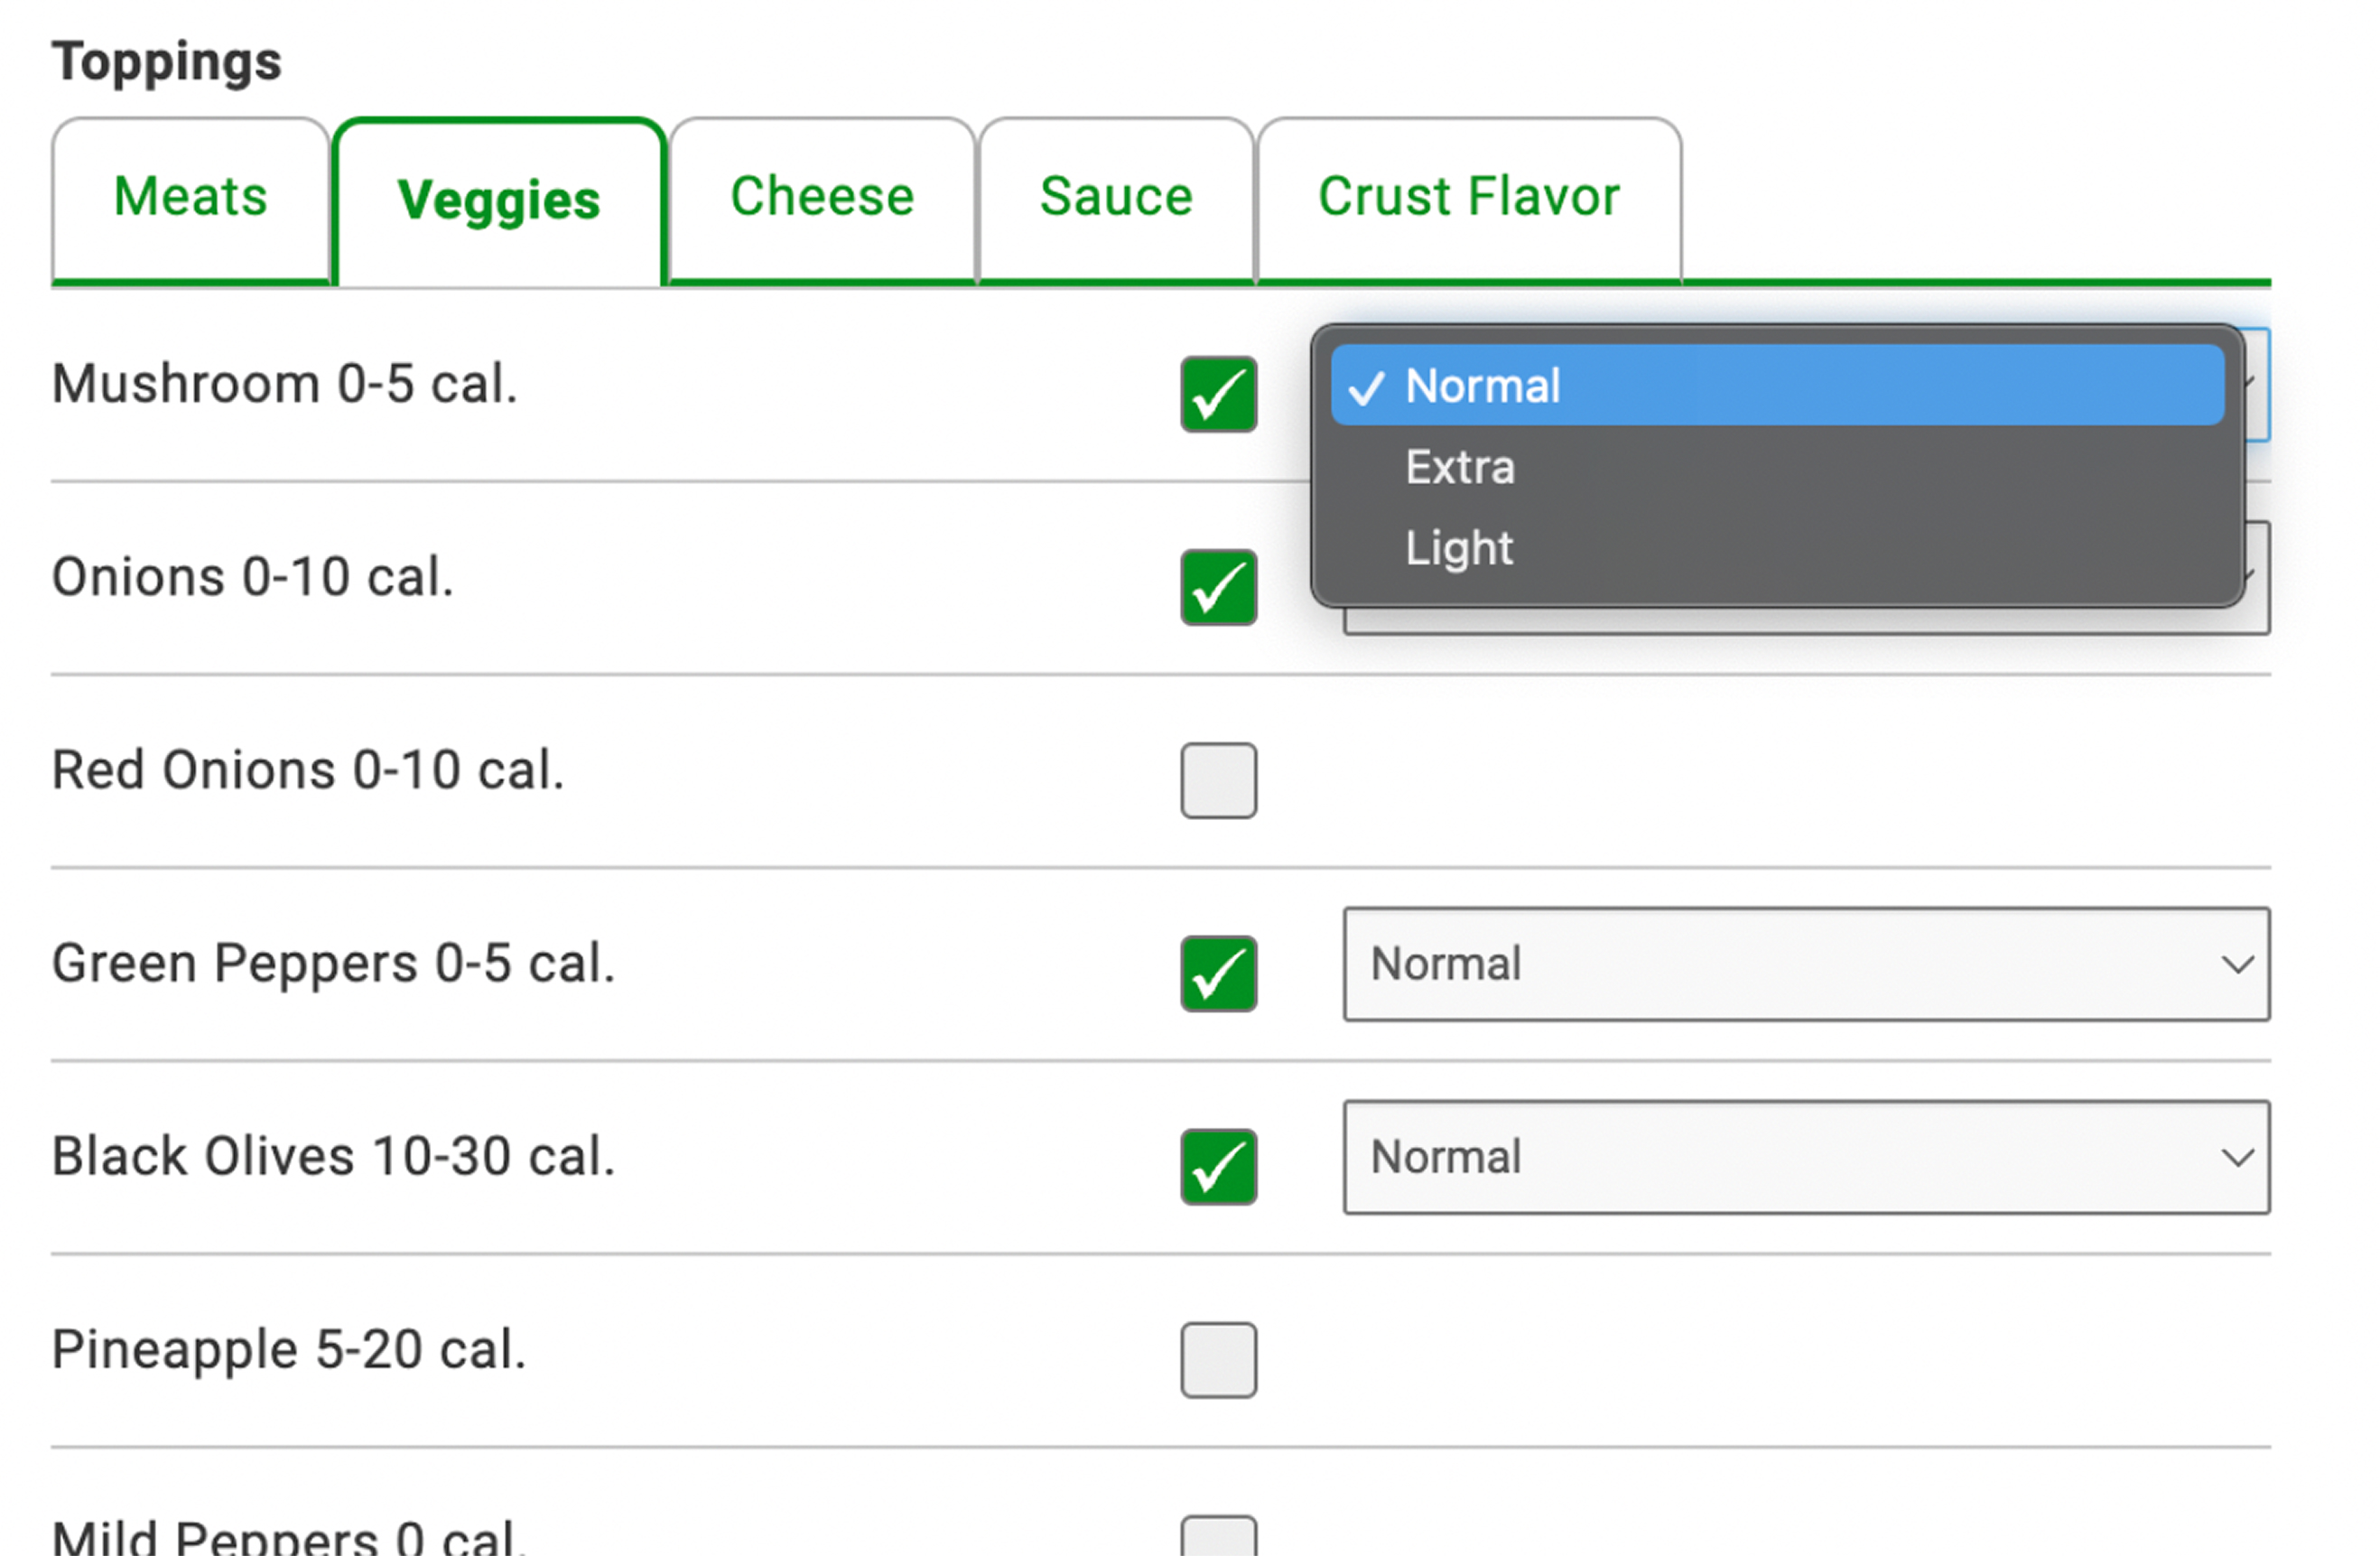
Task: Uncheck the Mushroom topping checkbox
Action: pyautogui.click(x=1217, y=394)
